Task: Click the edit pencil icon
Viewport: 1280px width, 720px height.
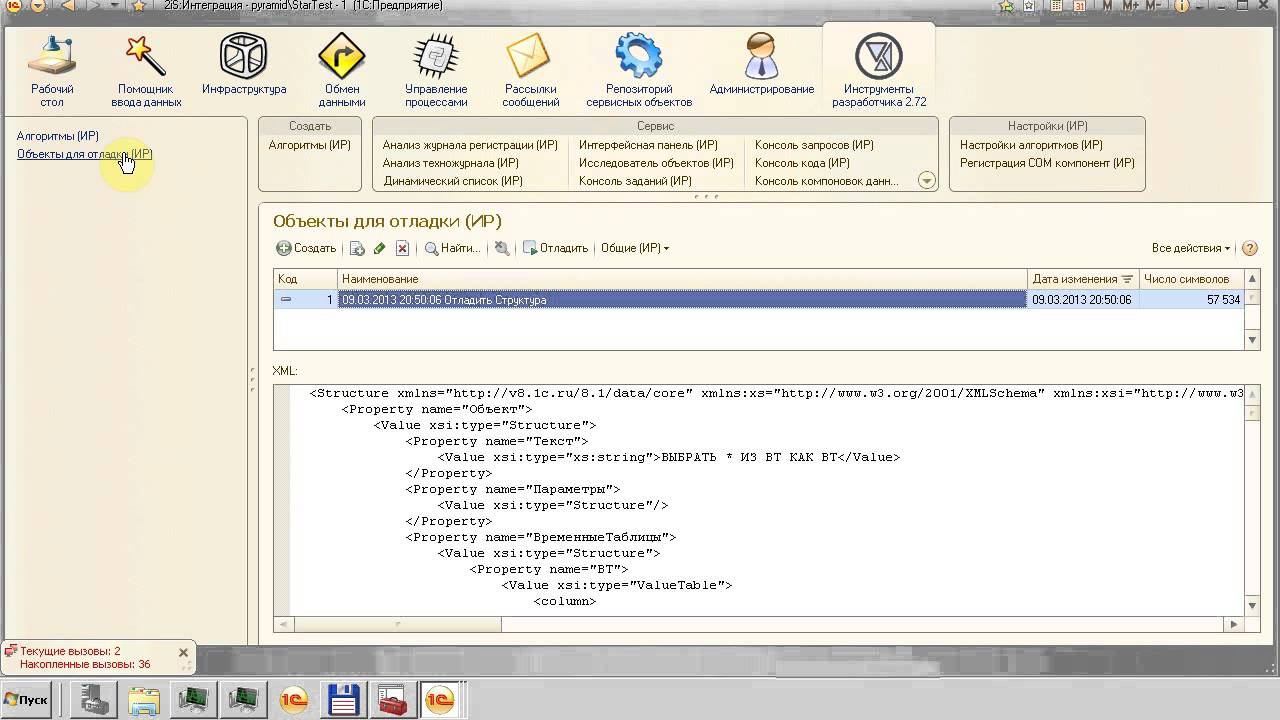Action: [380, 248]
